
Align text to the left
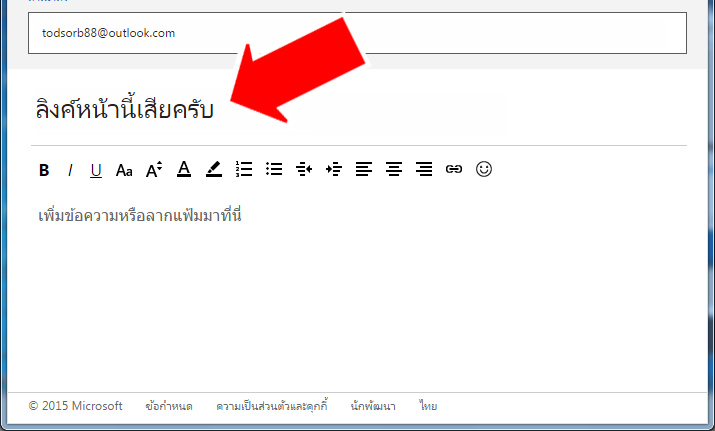364,169
